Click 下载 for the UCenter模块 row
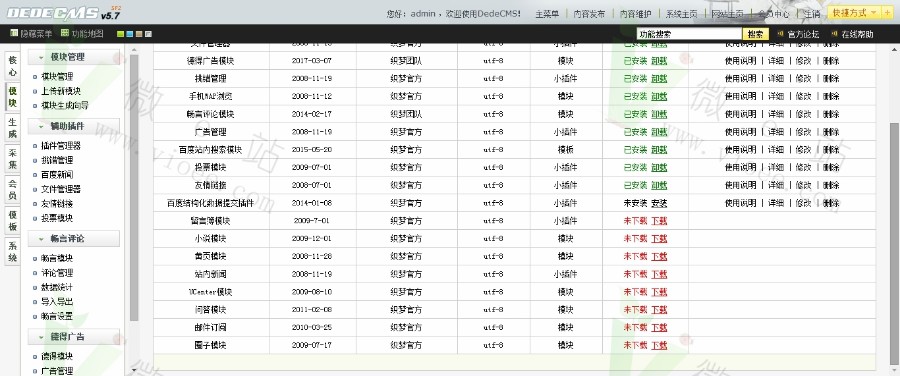This screenshot has height=376, width=900. pos(659,292)
